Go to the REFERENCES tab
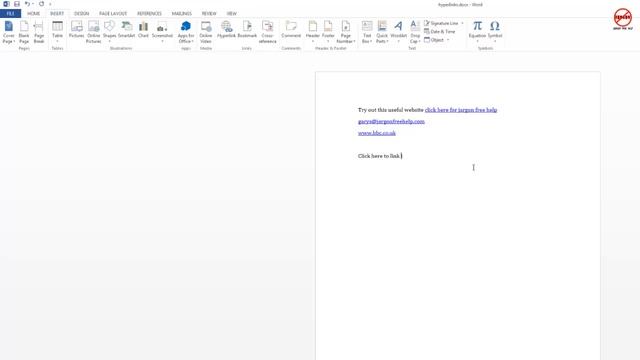Viewport: 640px width, 360px height. coord(149,13)
